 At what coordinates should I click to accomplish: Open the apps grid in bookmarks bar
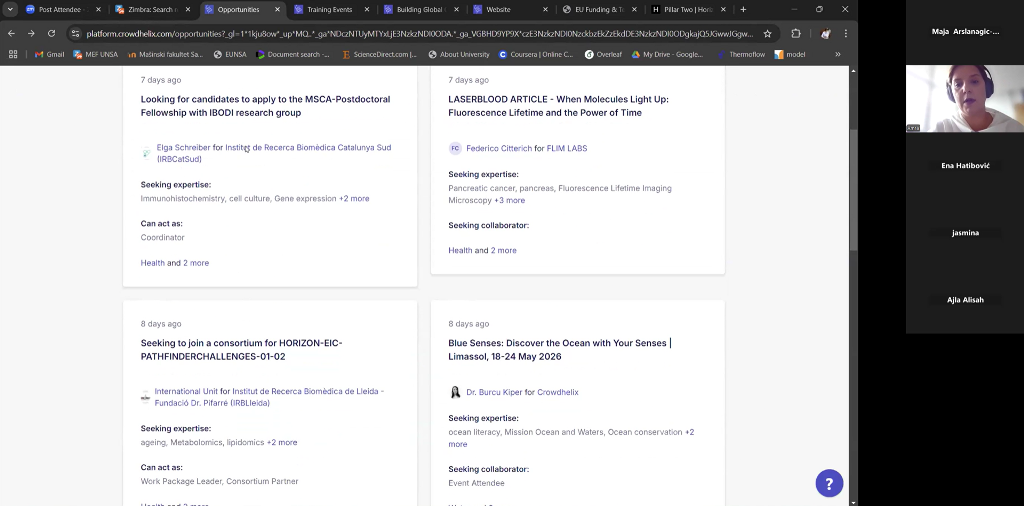pos(12,54)
